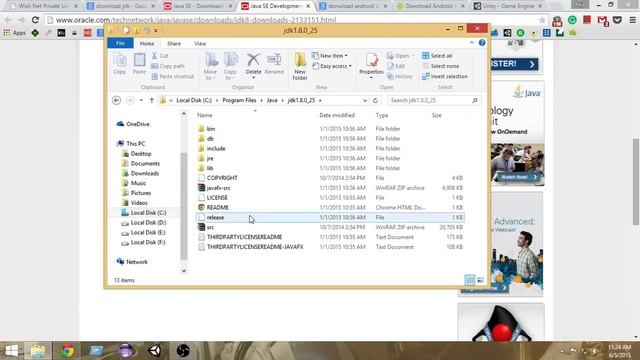Open File Explorer taskbar icon
The width and height of the screenshot is (640, 360).
tap(38, 351)
